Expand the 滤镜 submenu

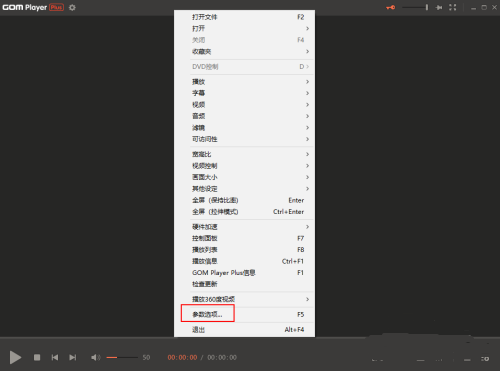244,128
